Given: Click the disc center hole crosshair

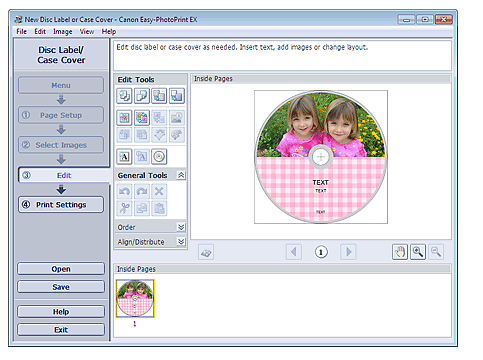Looking at the screenshot, I should (x=321, y=157).
